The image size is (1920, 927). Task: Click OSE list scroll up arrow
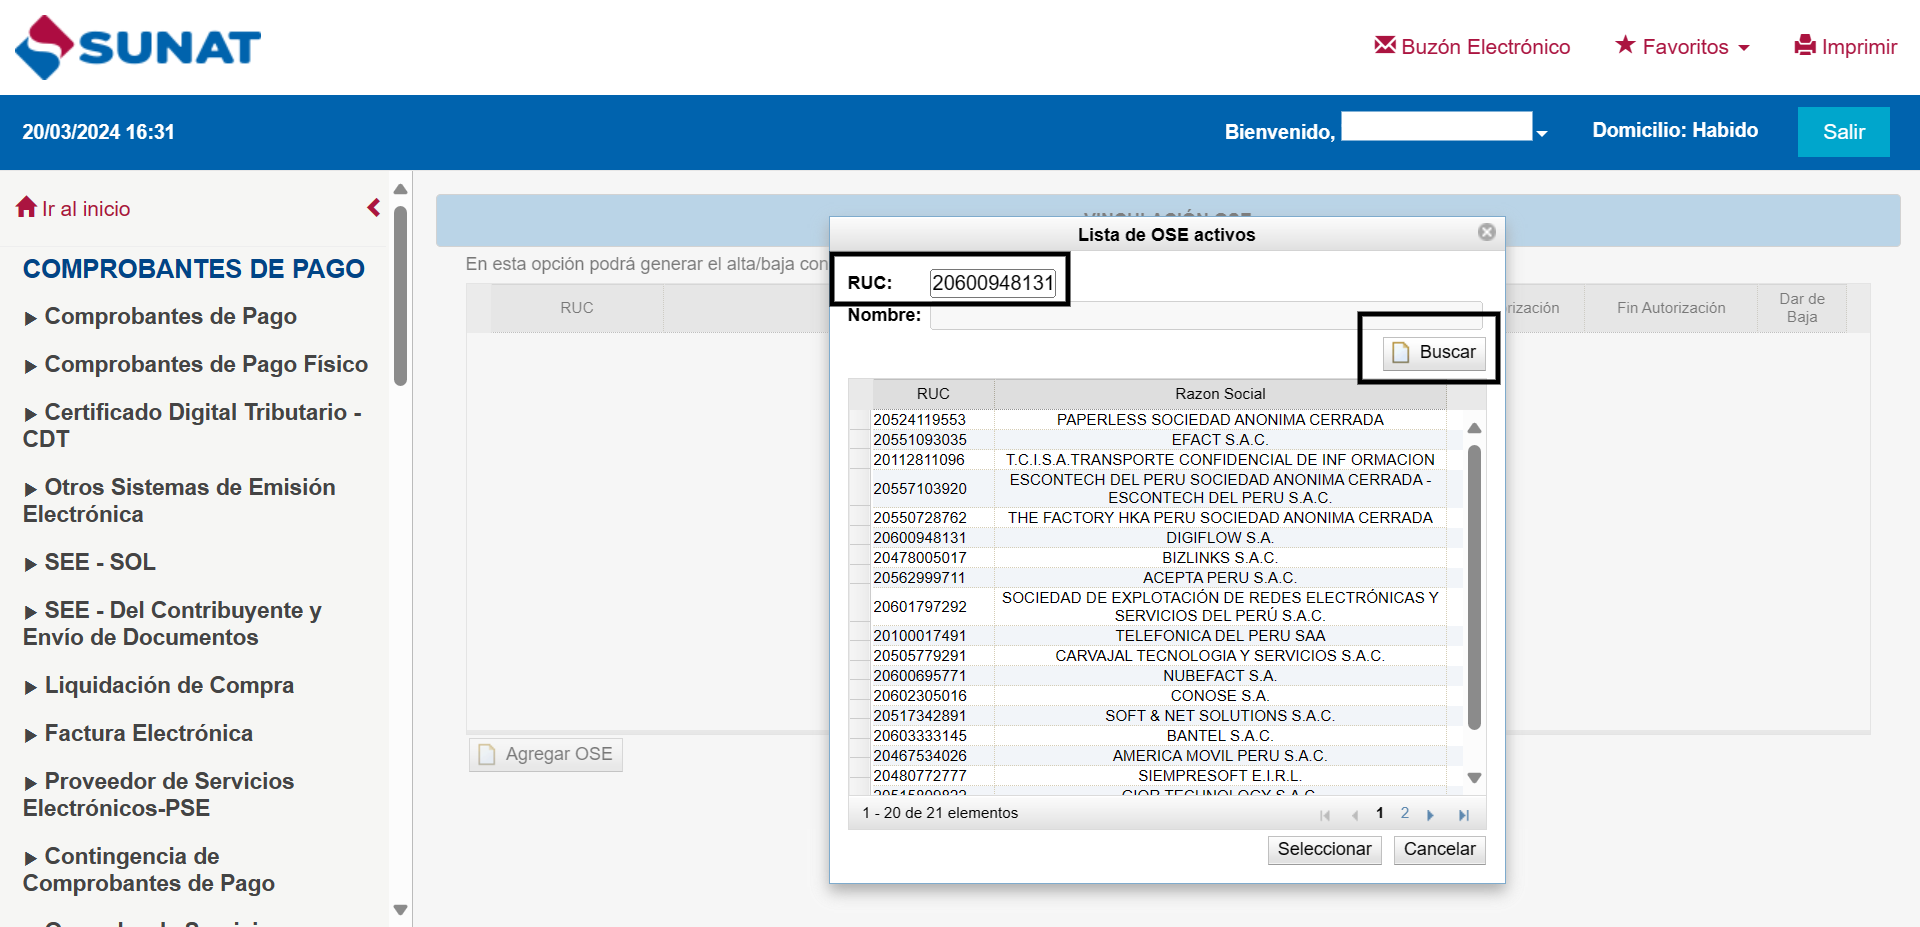[x=1474, y=428]
